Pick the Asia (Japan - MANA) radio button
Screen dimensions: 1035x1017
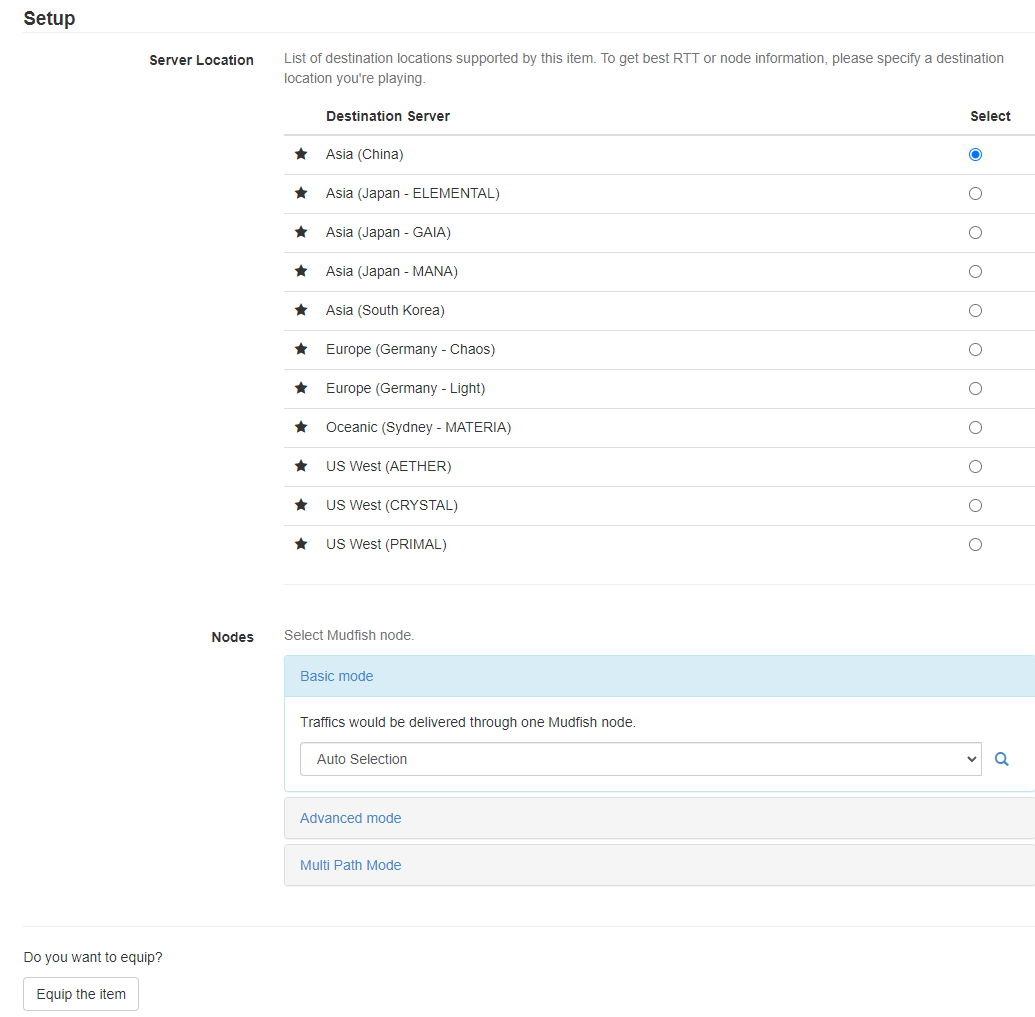click(x=975, y=272)
